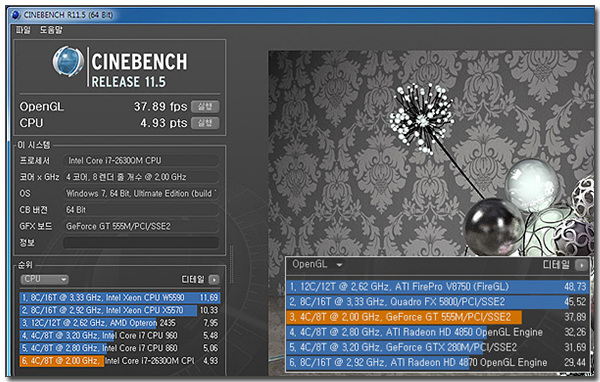
Task: Select the orange GeForce GT 555M entry
Action: click(436, 317)
